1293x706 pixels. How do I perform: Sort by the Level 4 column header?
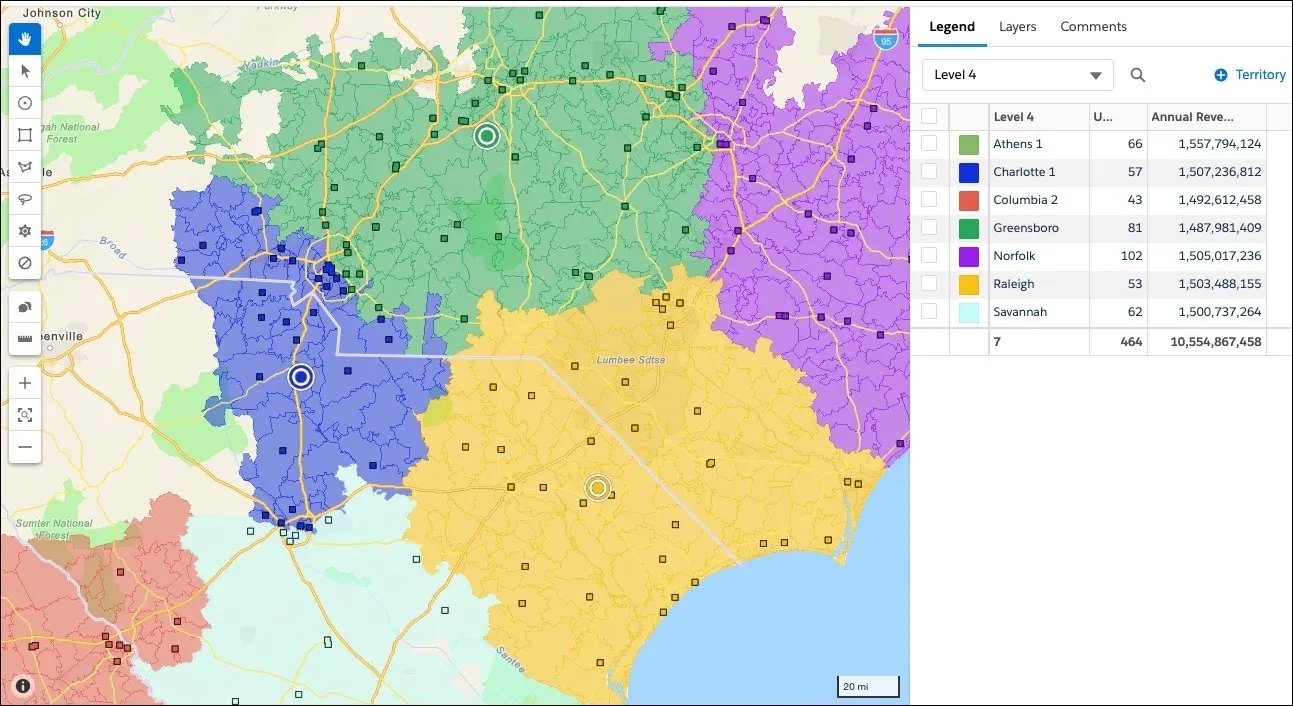[1038, 117]
